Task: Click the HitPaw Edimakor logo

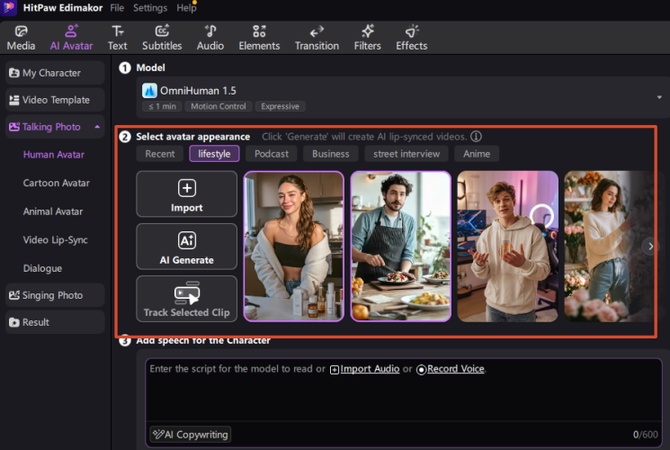Action: click(8, 7)
